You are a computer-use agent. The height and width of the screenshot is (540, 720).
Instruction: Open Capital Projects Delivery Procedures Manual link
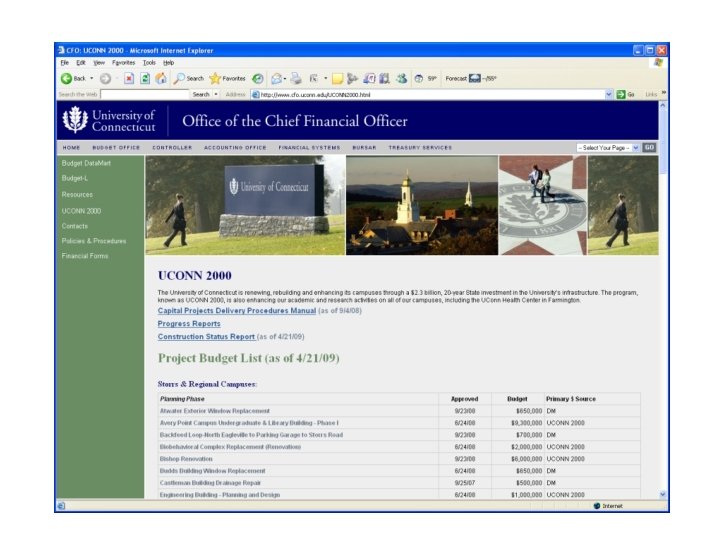click(x=237, y=311)
